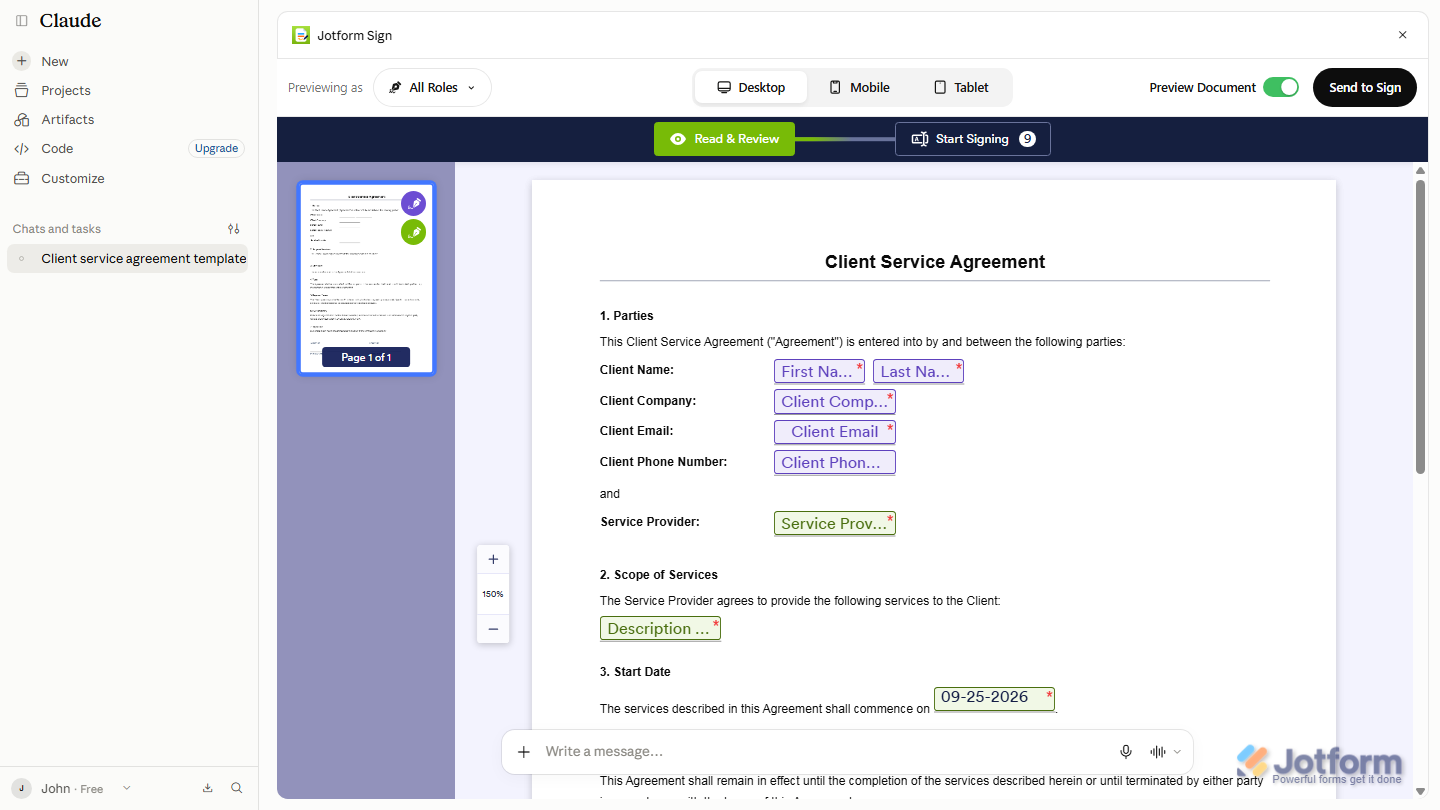Switch to Mobile preview tab
1440x810 pixels.
pyautogui.click(x=859, y=87)
